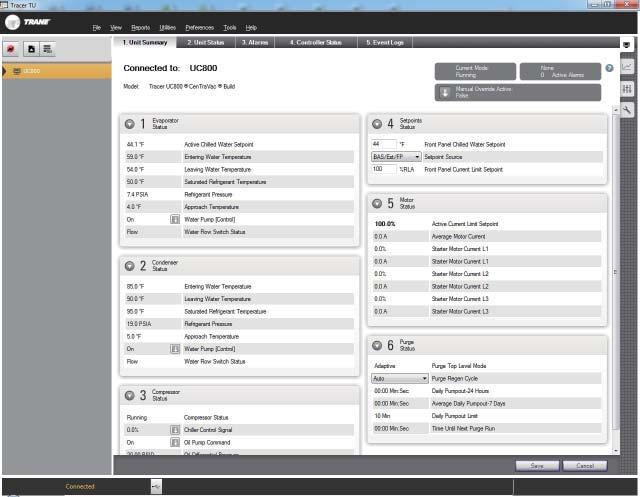Click the Active Current Limit Setpoint 100.0% value
This screenshot has height=497, width=640.
tap(385, 224)
